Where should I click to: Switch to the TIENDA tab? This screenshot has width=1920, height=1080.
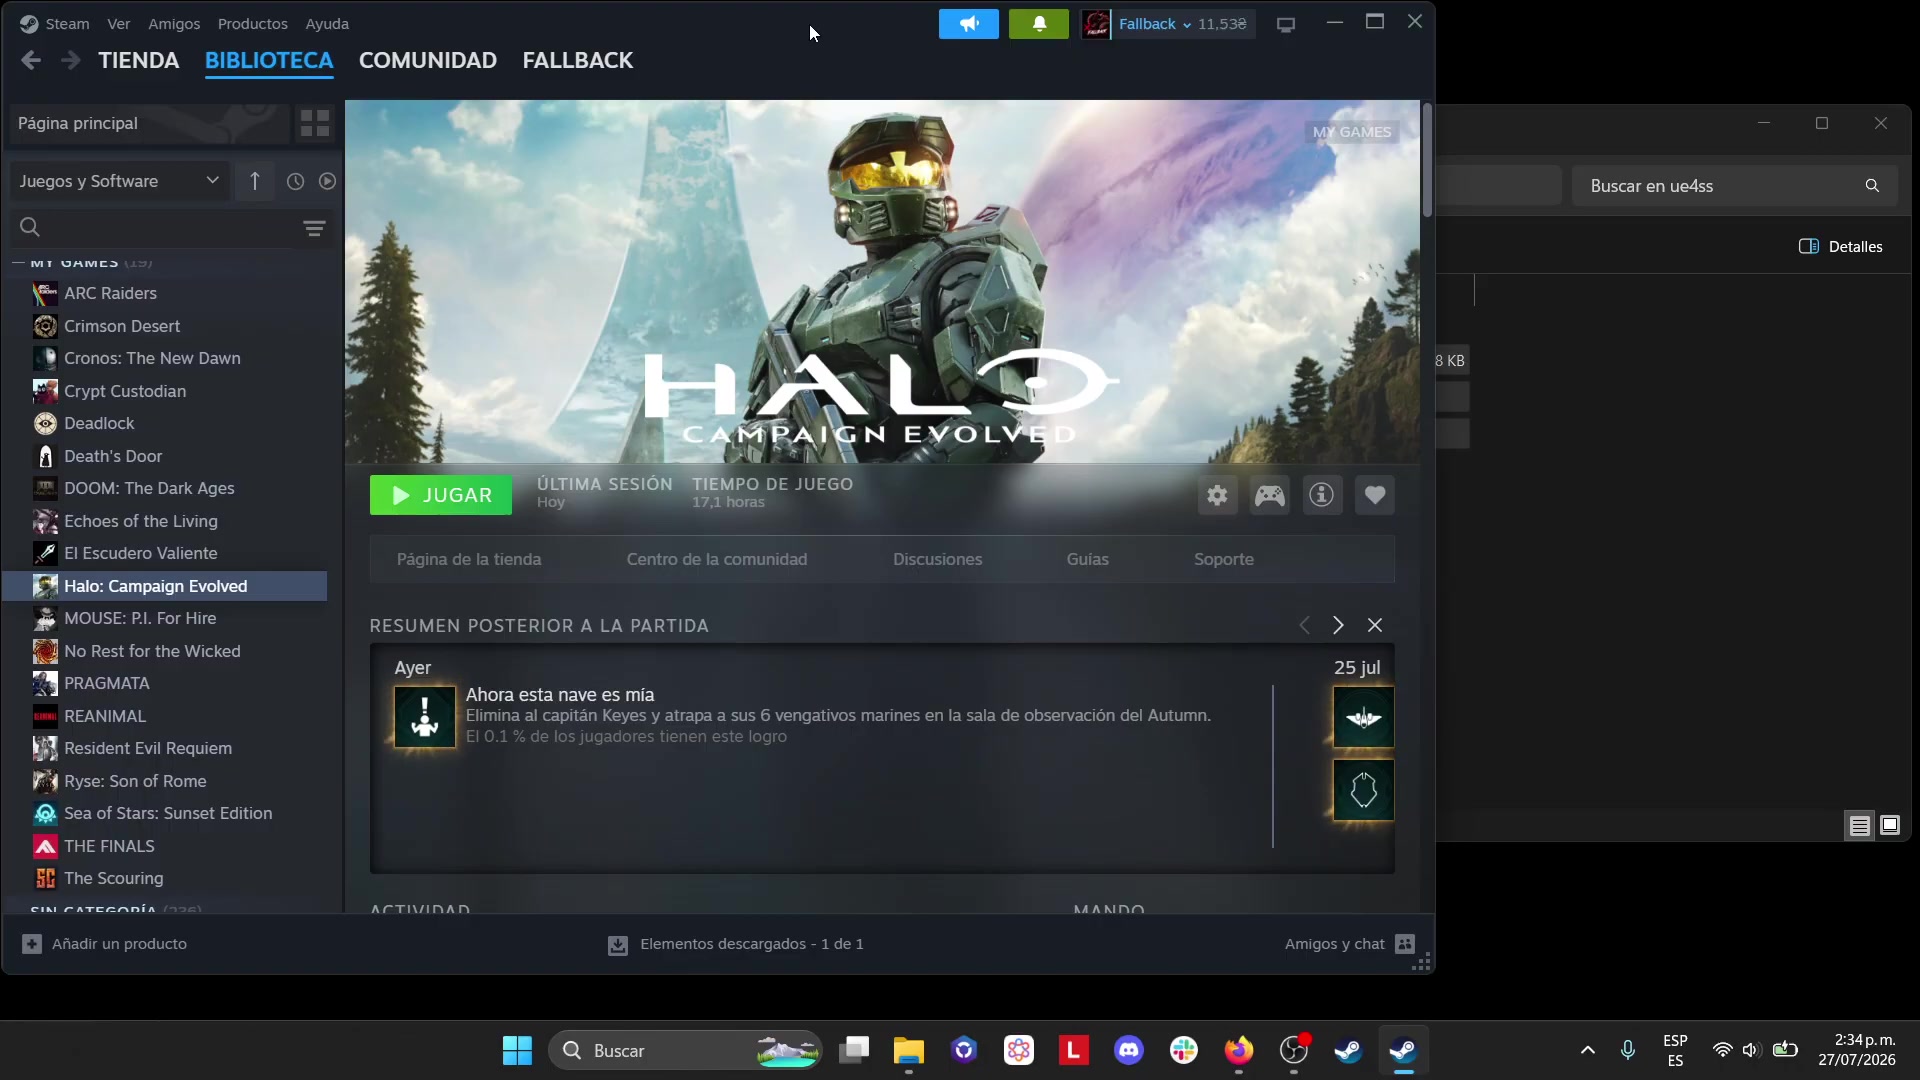coord(139,61)
